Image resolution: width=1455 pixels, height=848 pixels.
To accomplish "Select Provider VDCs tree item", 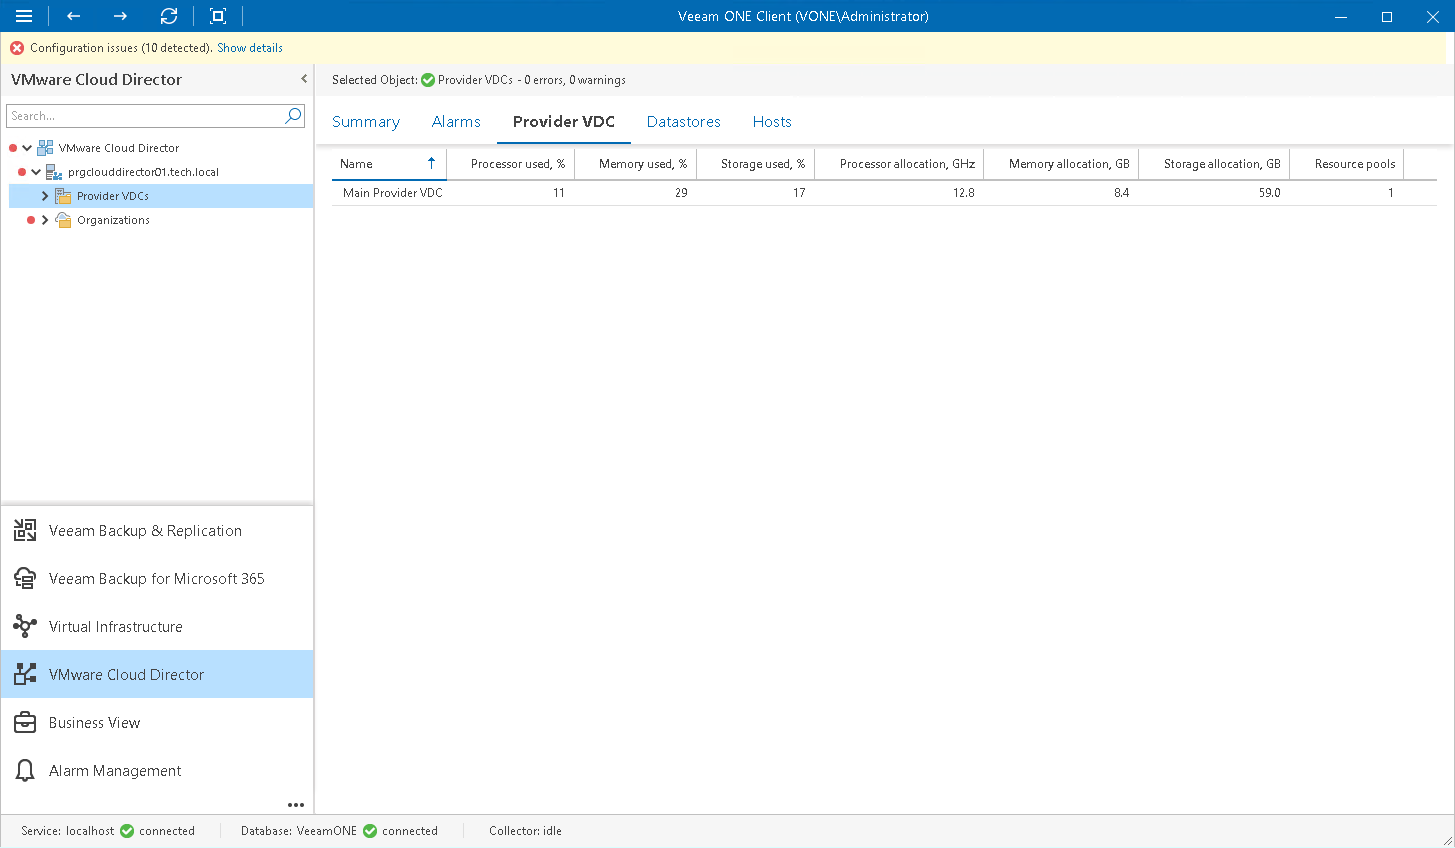I will point(113,196).
